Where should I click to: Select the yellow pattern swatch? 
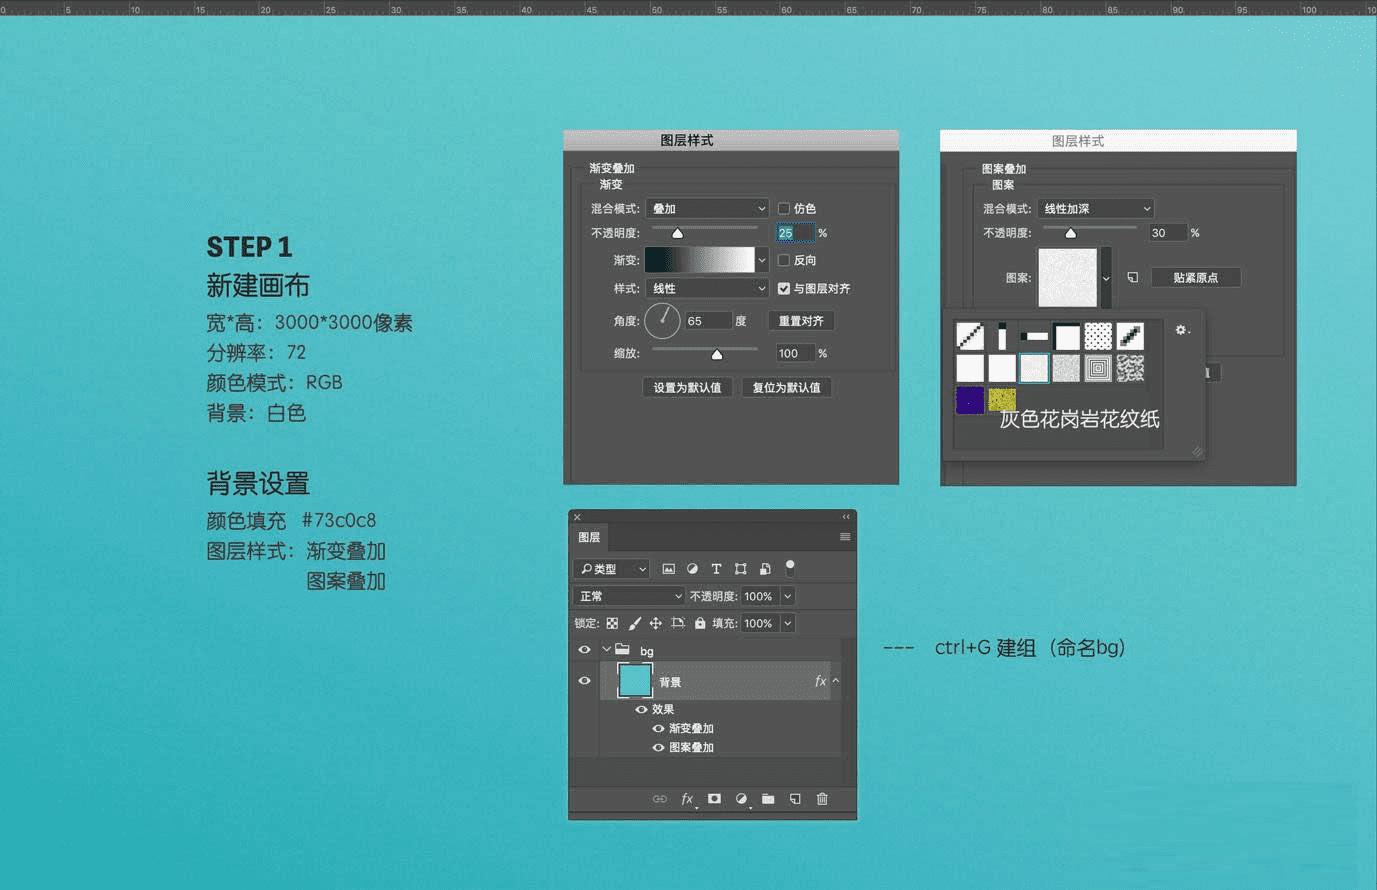(x=1002, y=400)
